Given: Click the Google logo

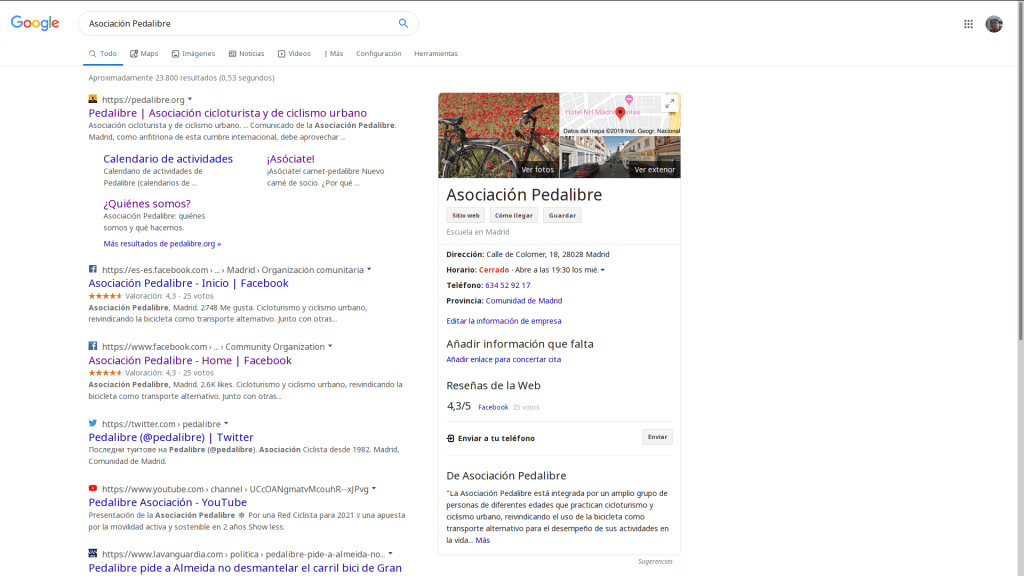Looking at the screenshot, I should point(35,23).
